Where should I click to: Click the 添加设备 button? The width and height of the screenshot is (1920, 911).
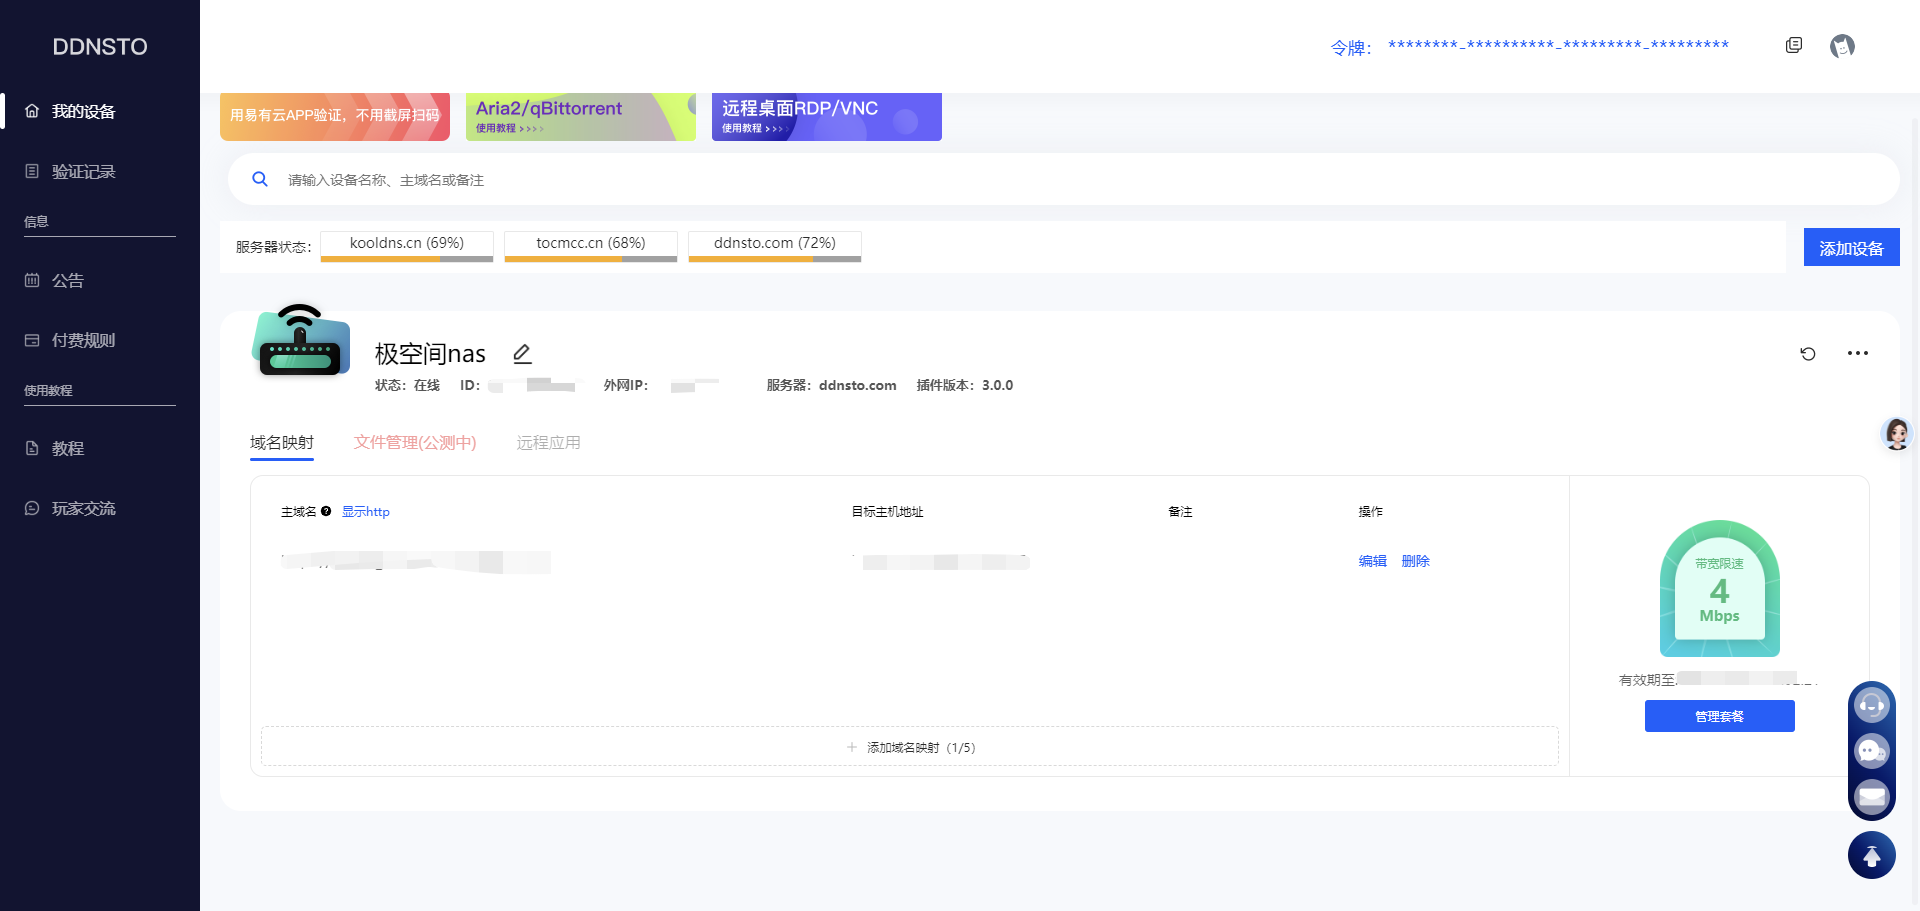[x=1851, y=248]
